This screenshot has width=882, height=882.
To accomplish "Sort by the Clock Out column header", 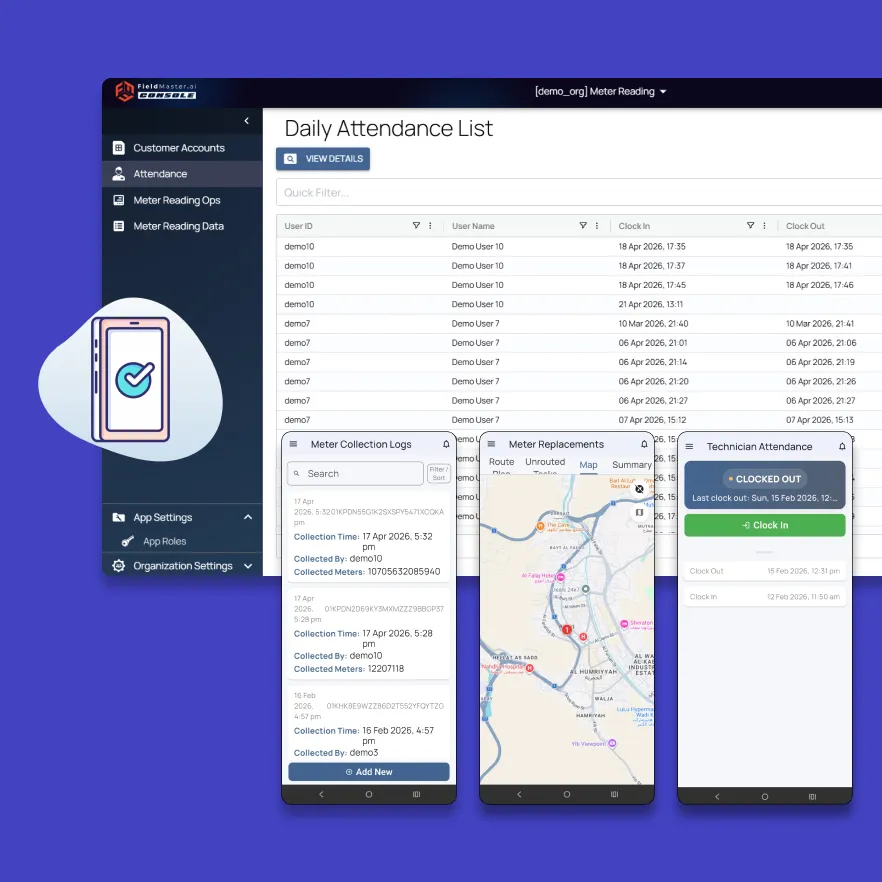I will [805, 226].
